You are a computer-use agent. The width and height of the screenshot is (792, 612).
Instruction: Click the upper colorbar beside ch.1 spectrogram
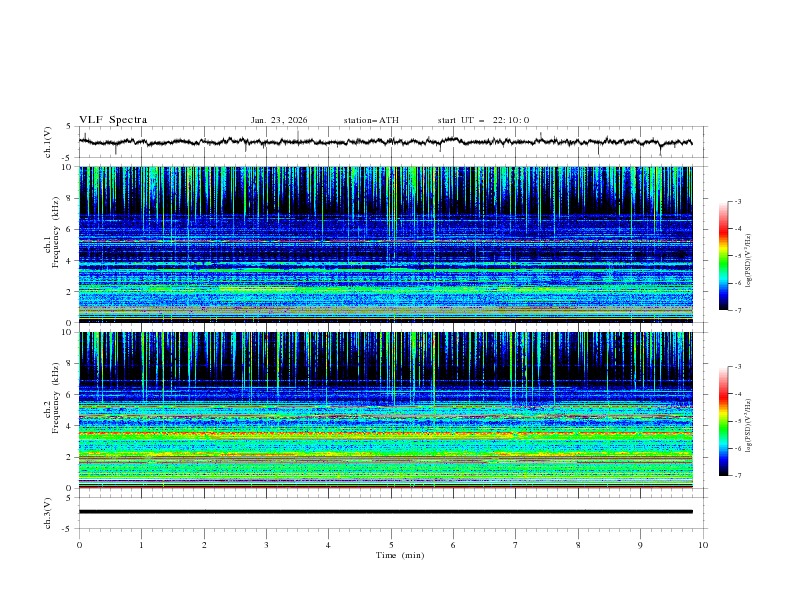(723, 256)
